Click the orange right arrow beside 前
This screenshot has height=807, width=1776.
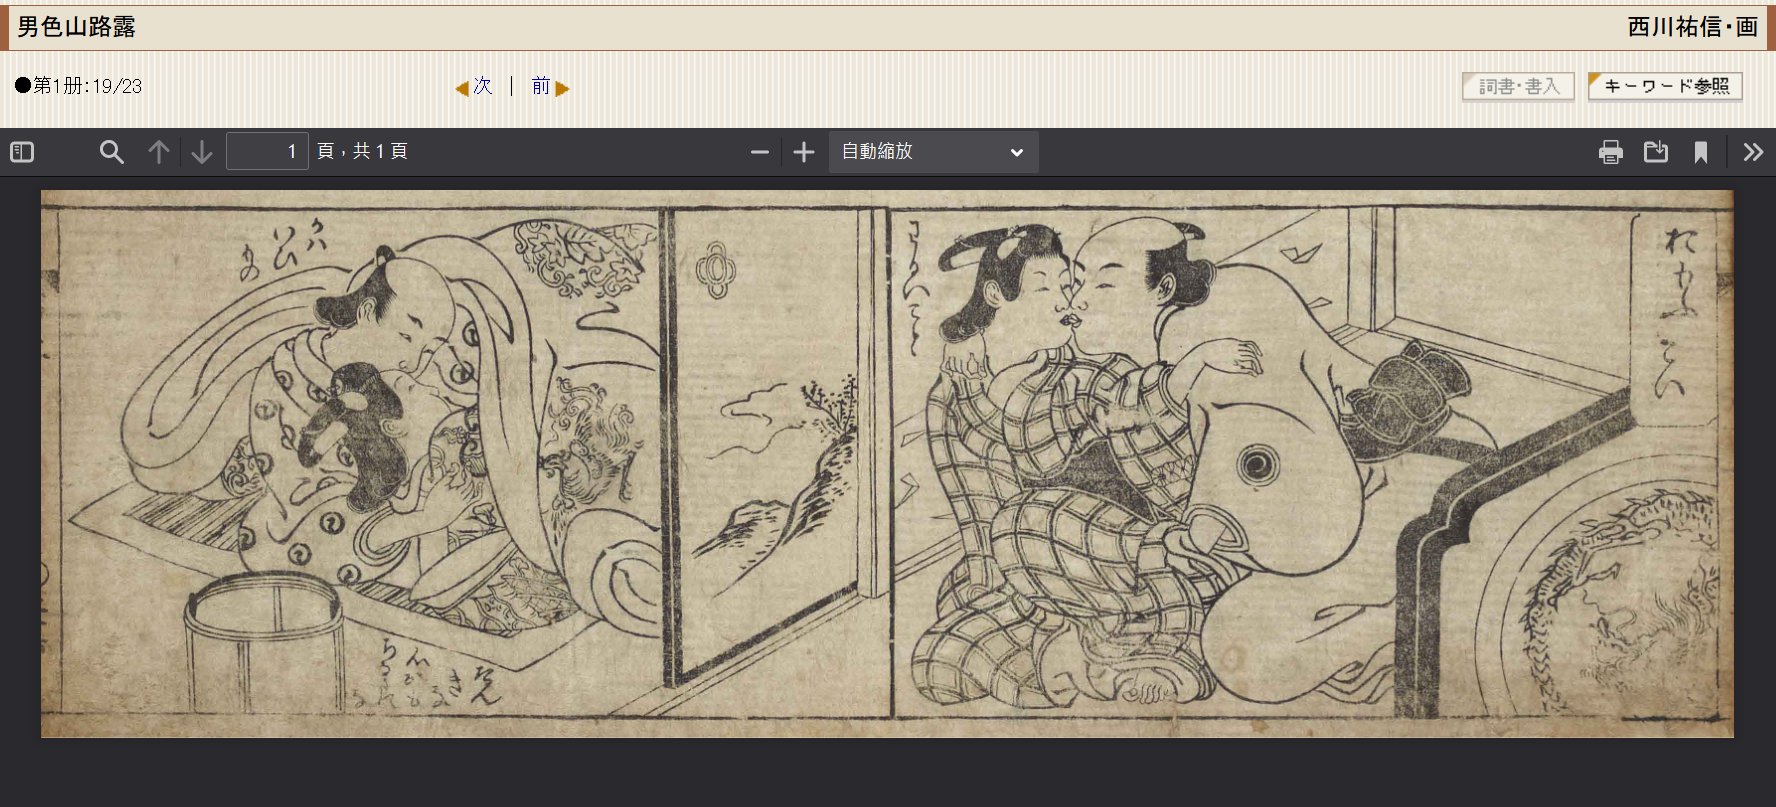click(x=562, y=88)
